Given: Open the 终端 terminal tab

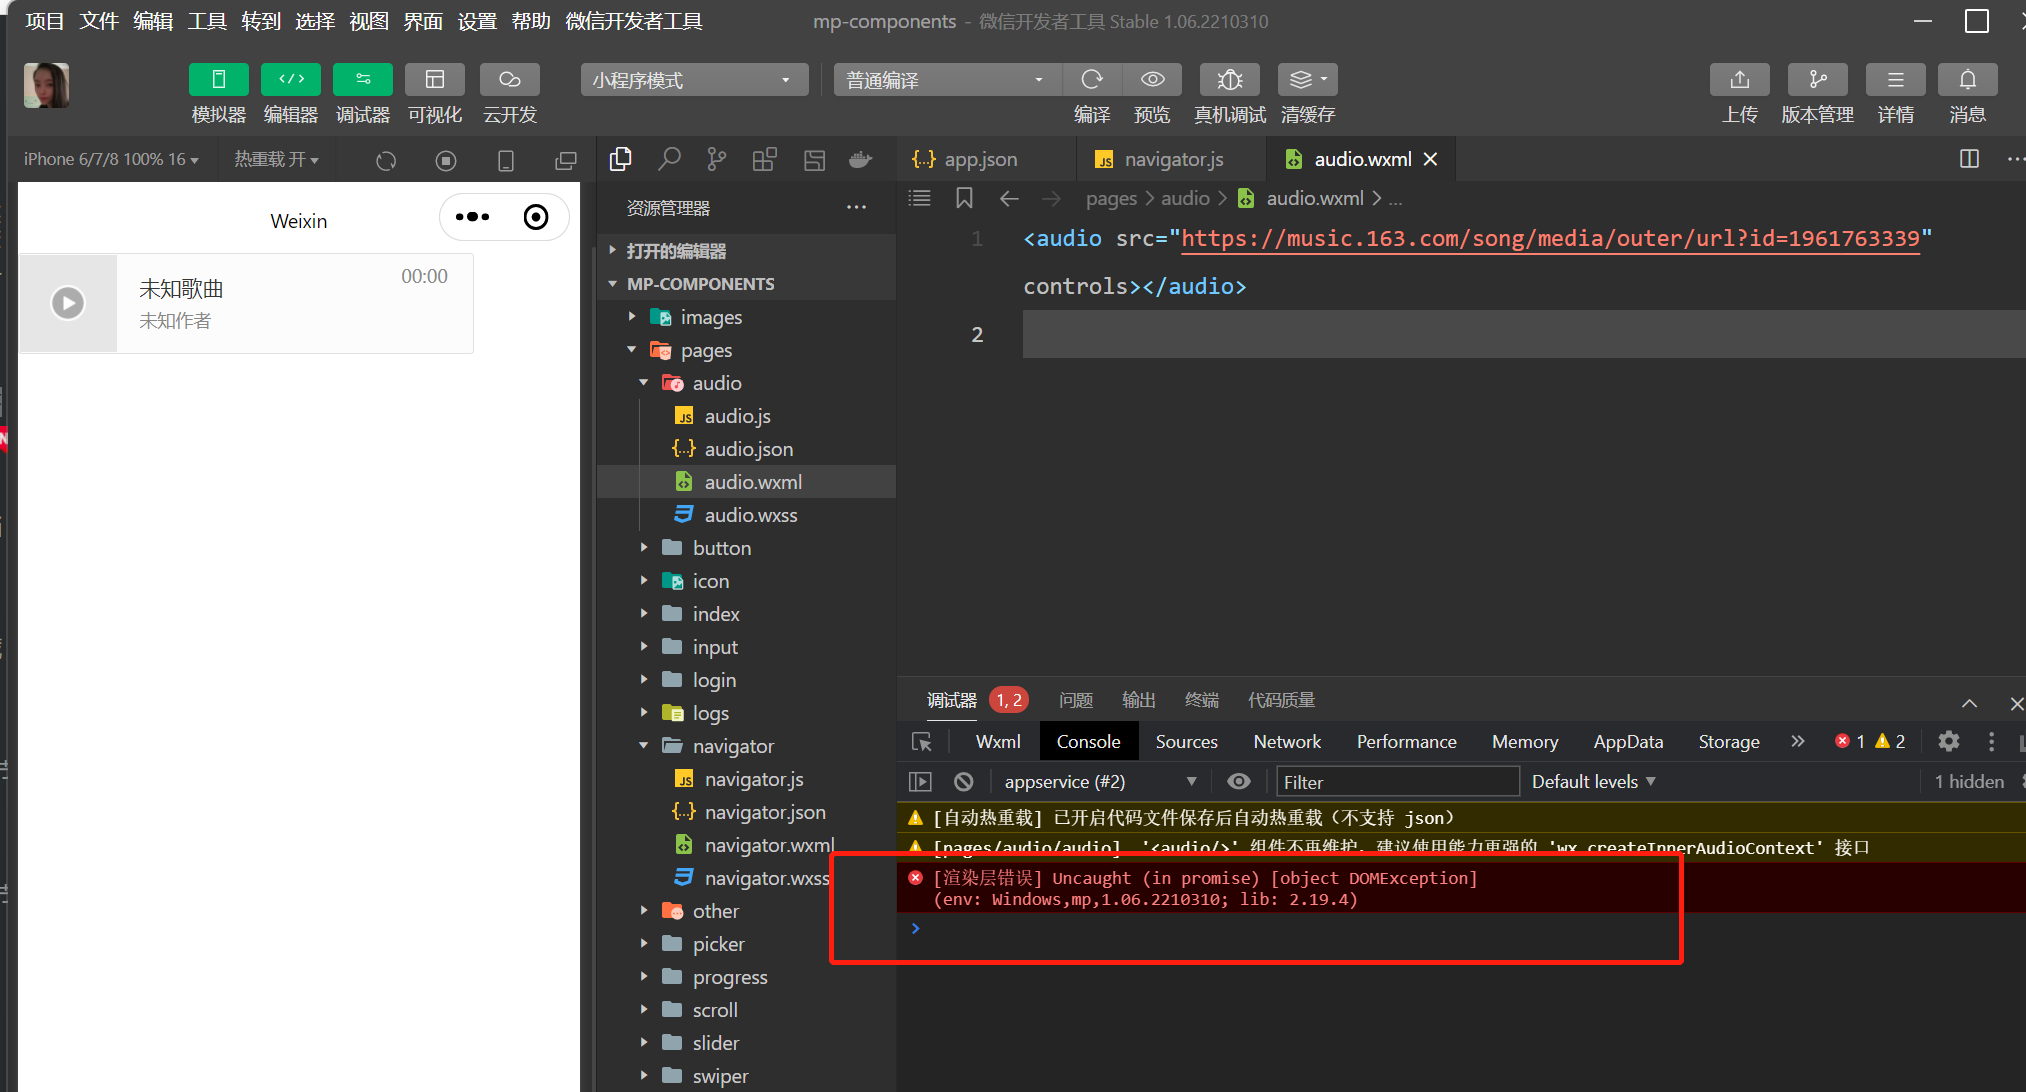Looking at the screenshot, I should 1202,700.
